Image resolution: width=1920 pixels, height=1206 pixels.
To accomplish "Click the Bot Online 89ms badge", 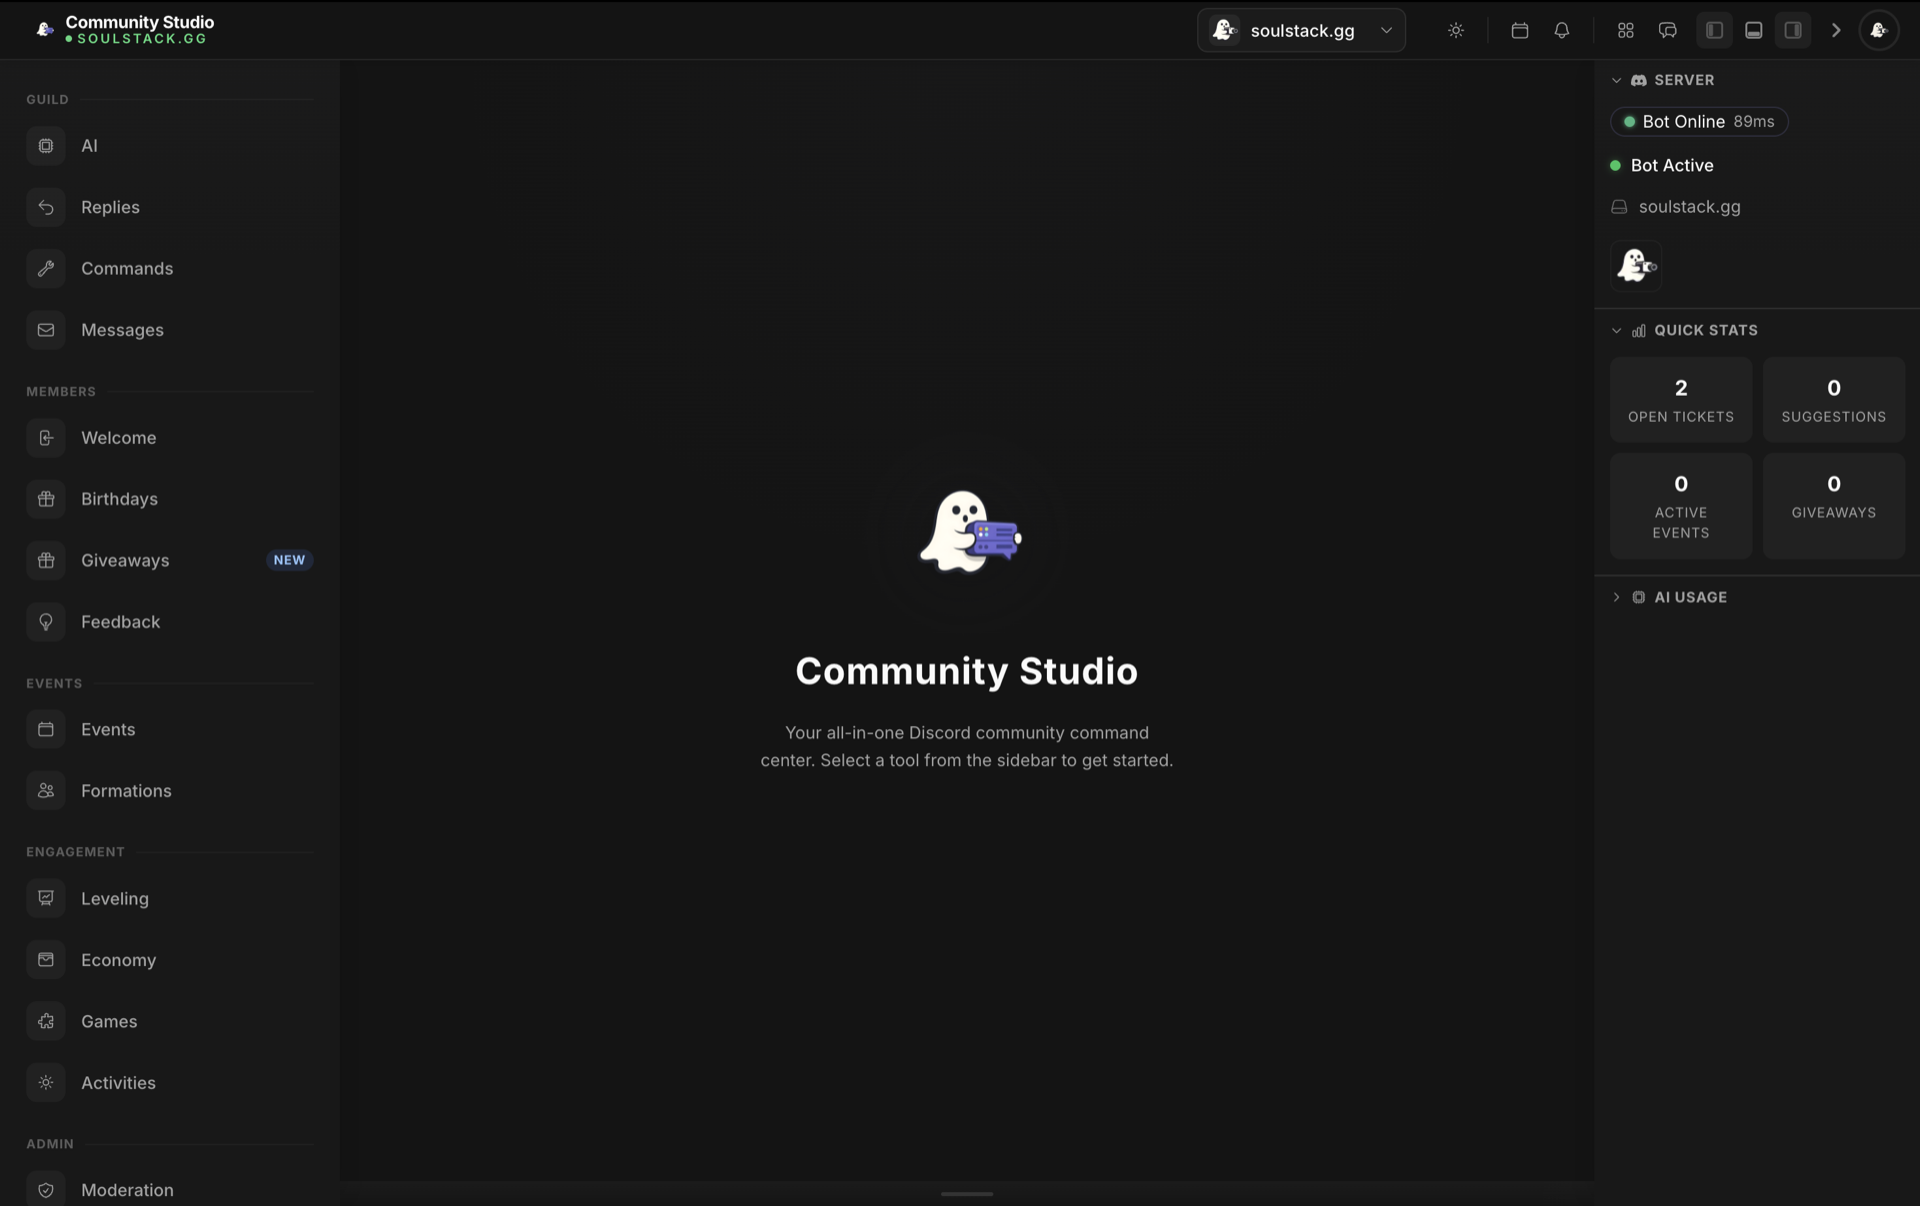I will 1699,121.
